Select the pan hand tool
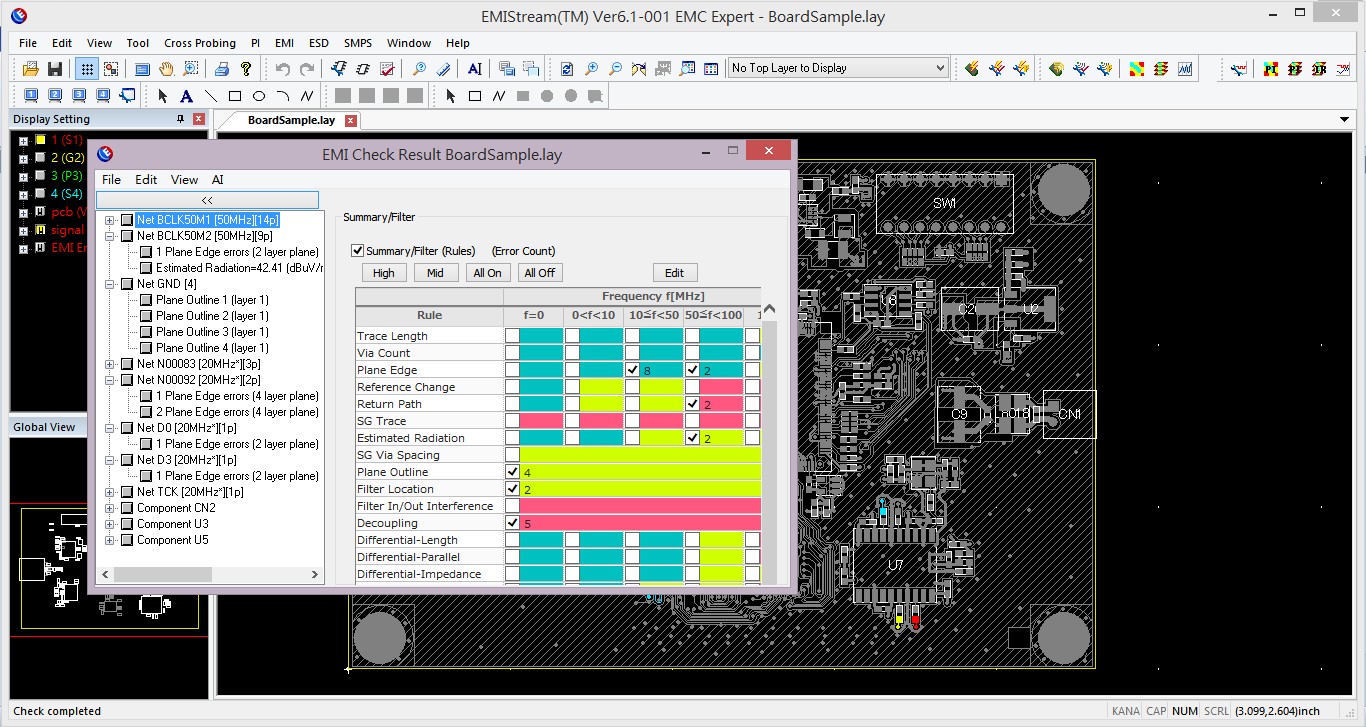 tap(166, 68)
